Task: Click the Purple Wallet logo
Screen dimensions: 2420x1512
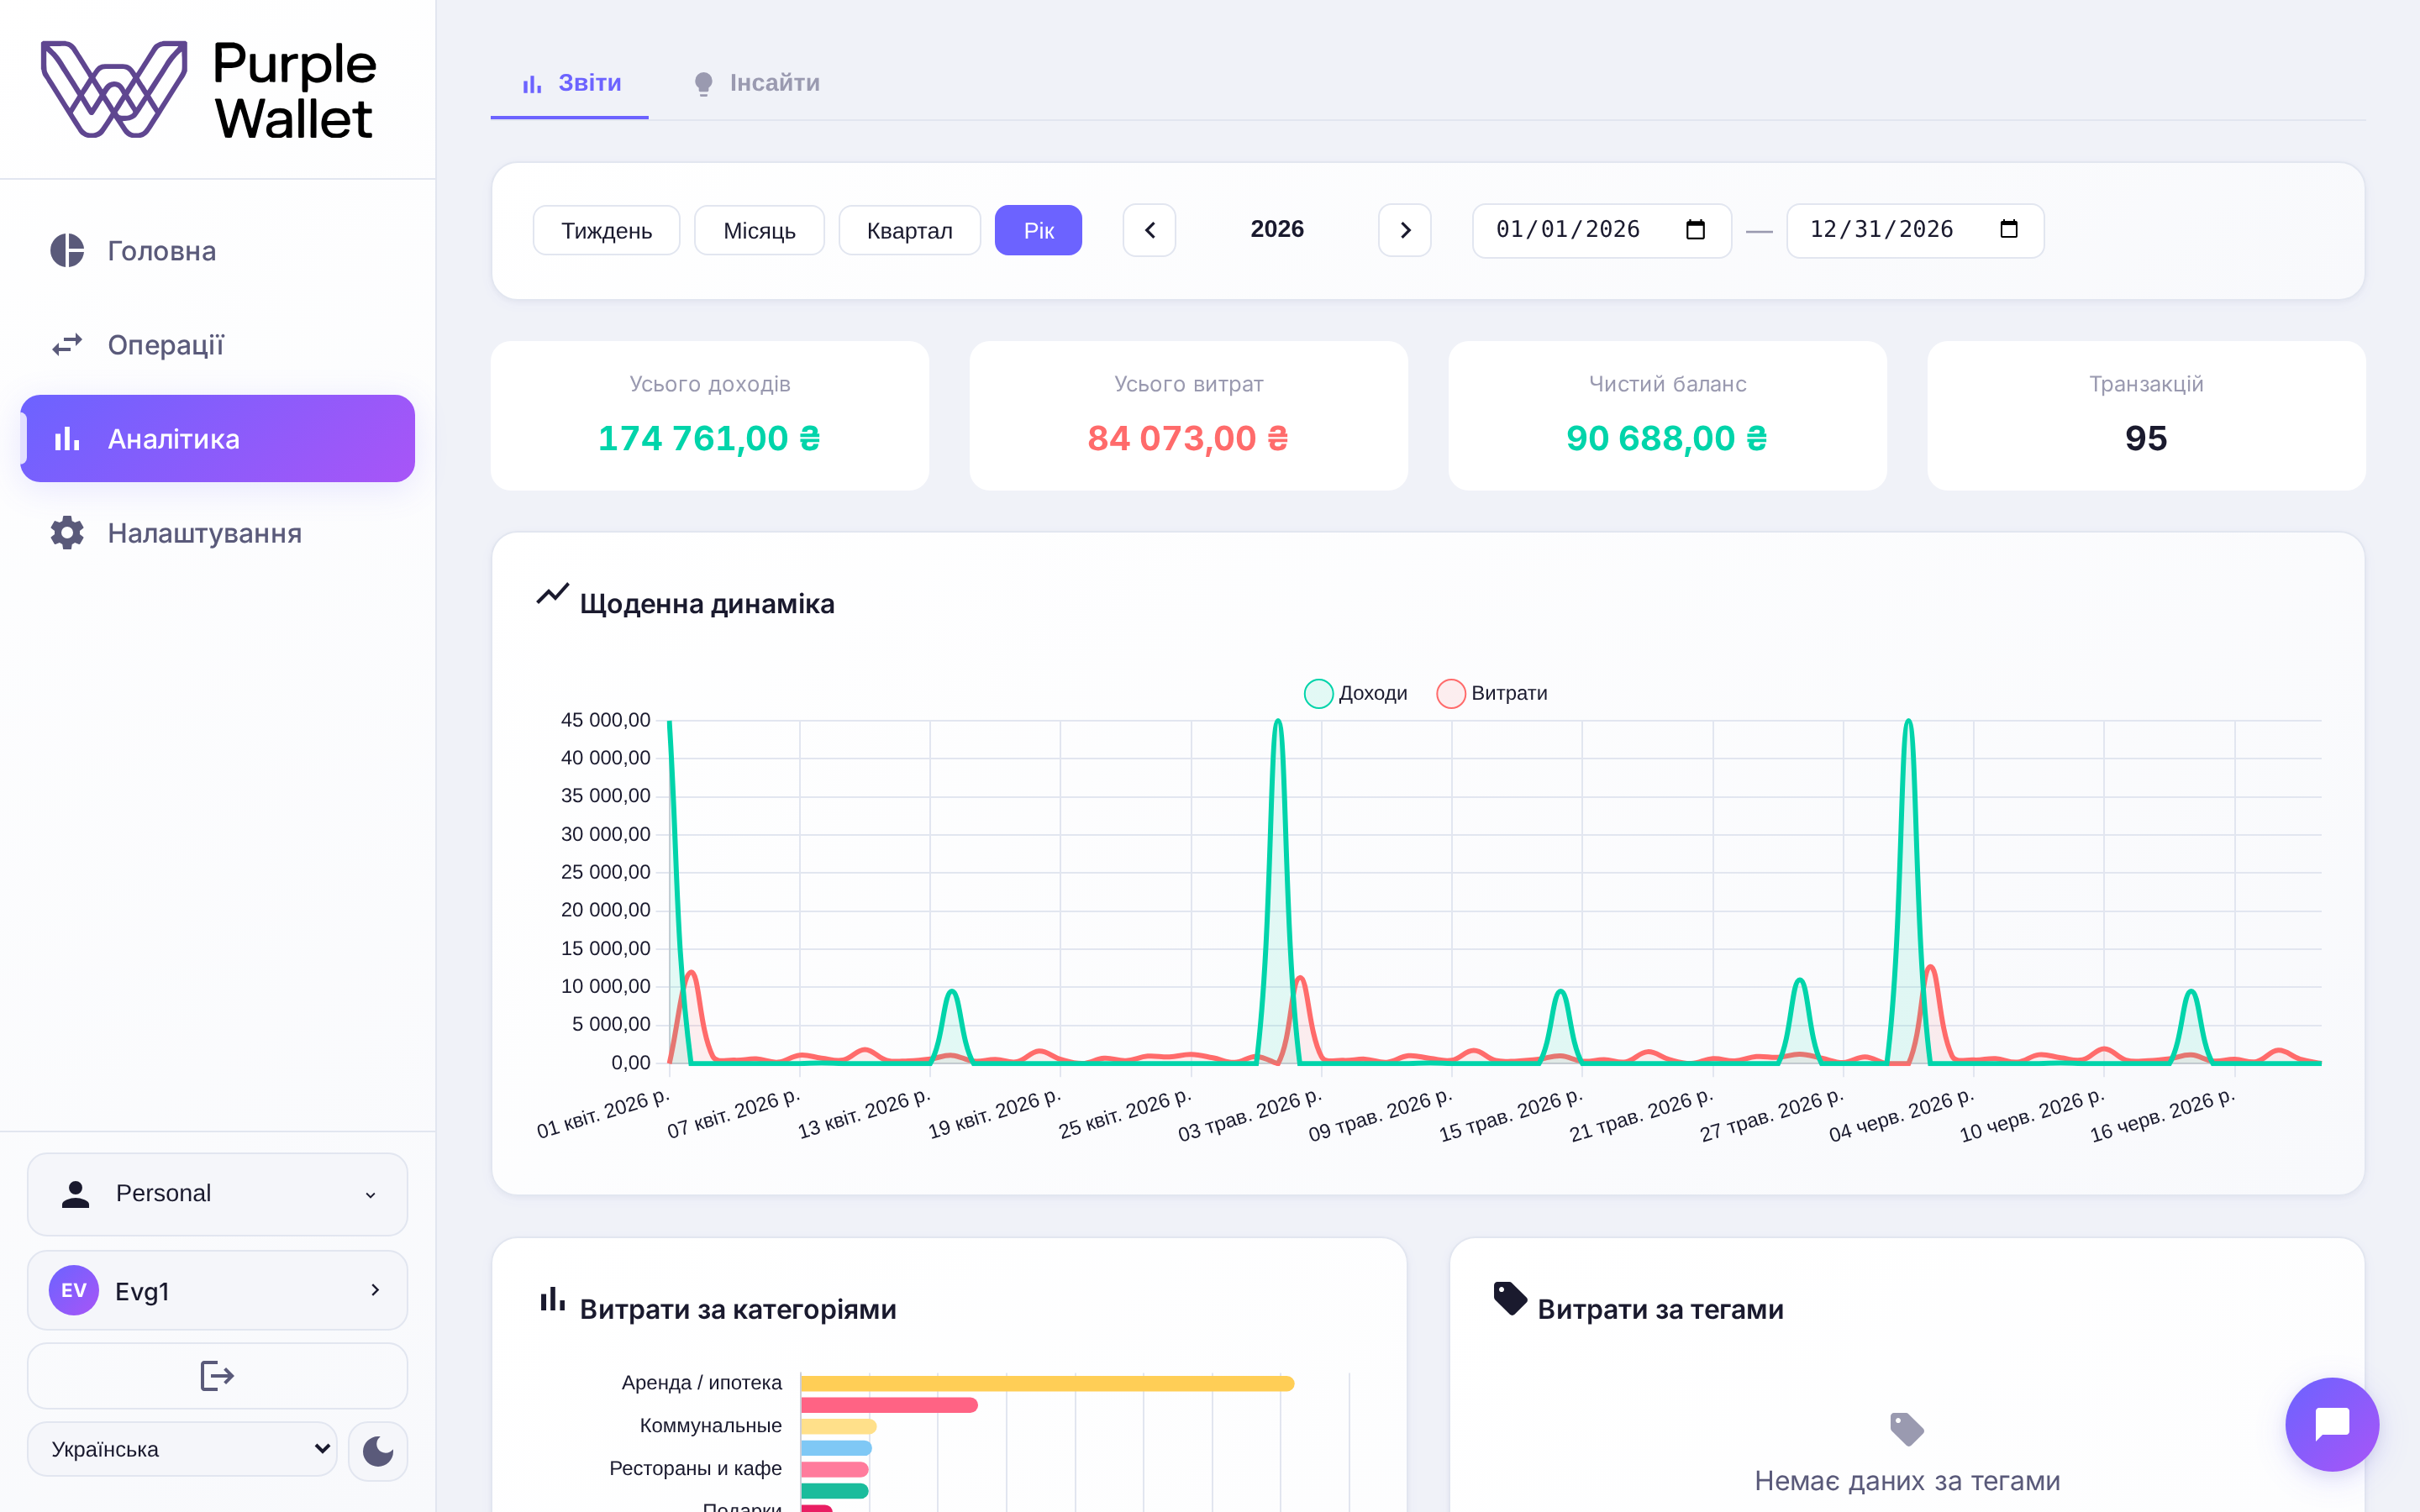Action: click(209, 90)
